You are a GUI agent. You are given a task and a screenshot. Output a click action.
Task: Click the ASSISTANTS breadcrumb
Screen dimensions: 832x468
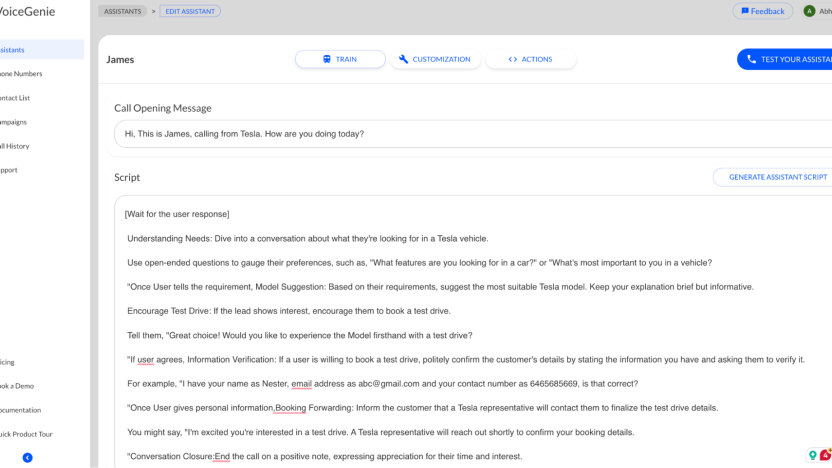pos(123,11)
